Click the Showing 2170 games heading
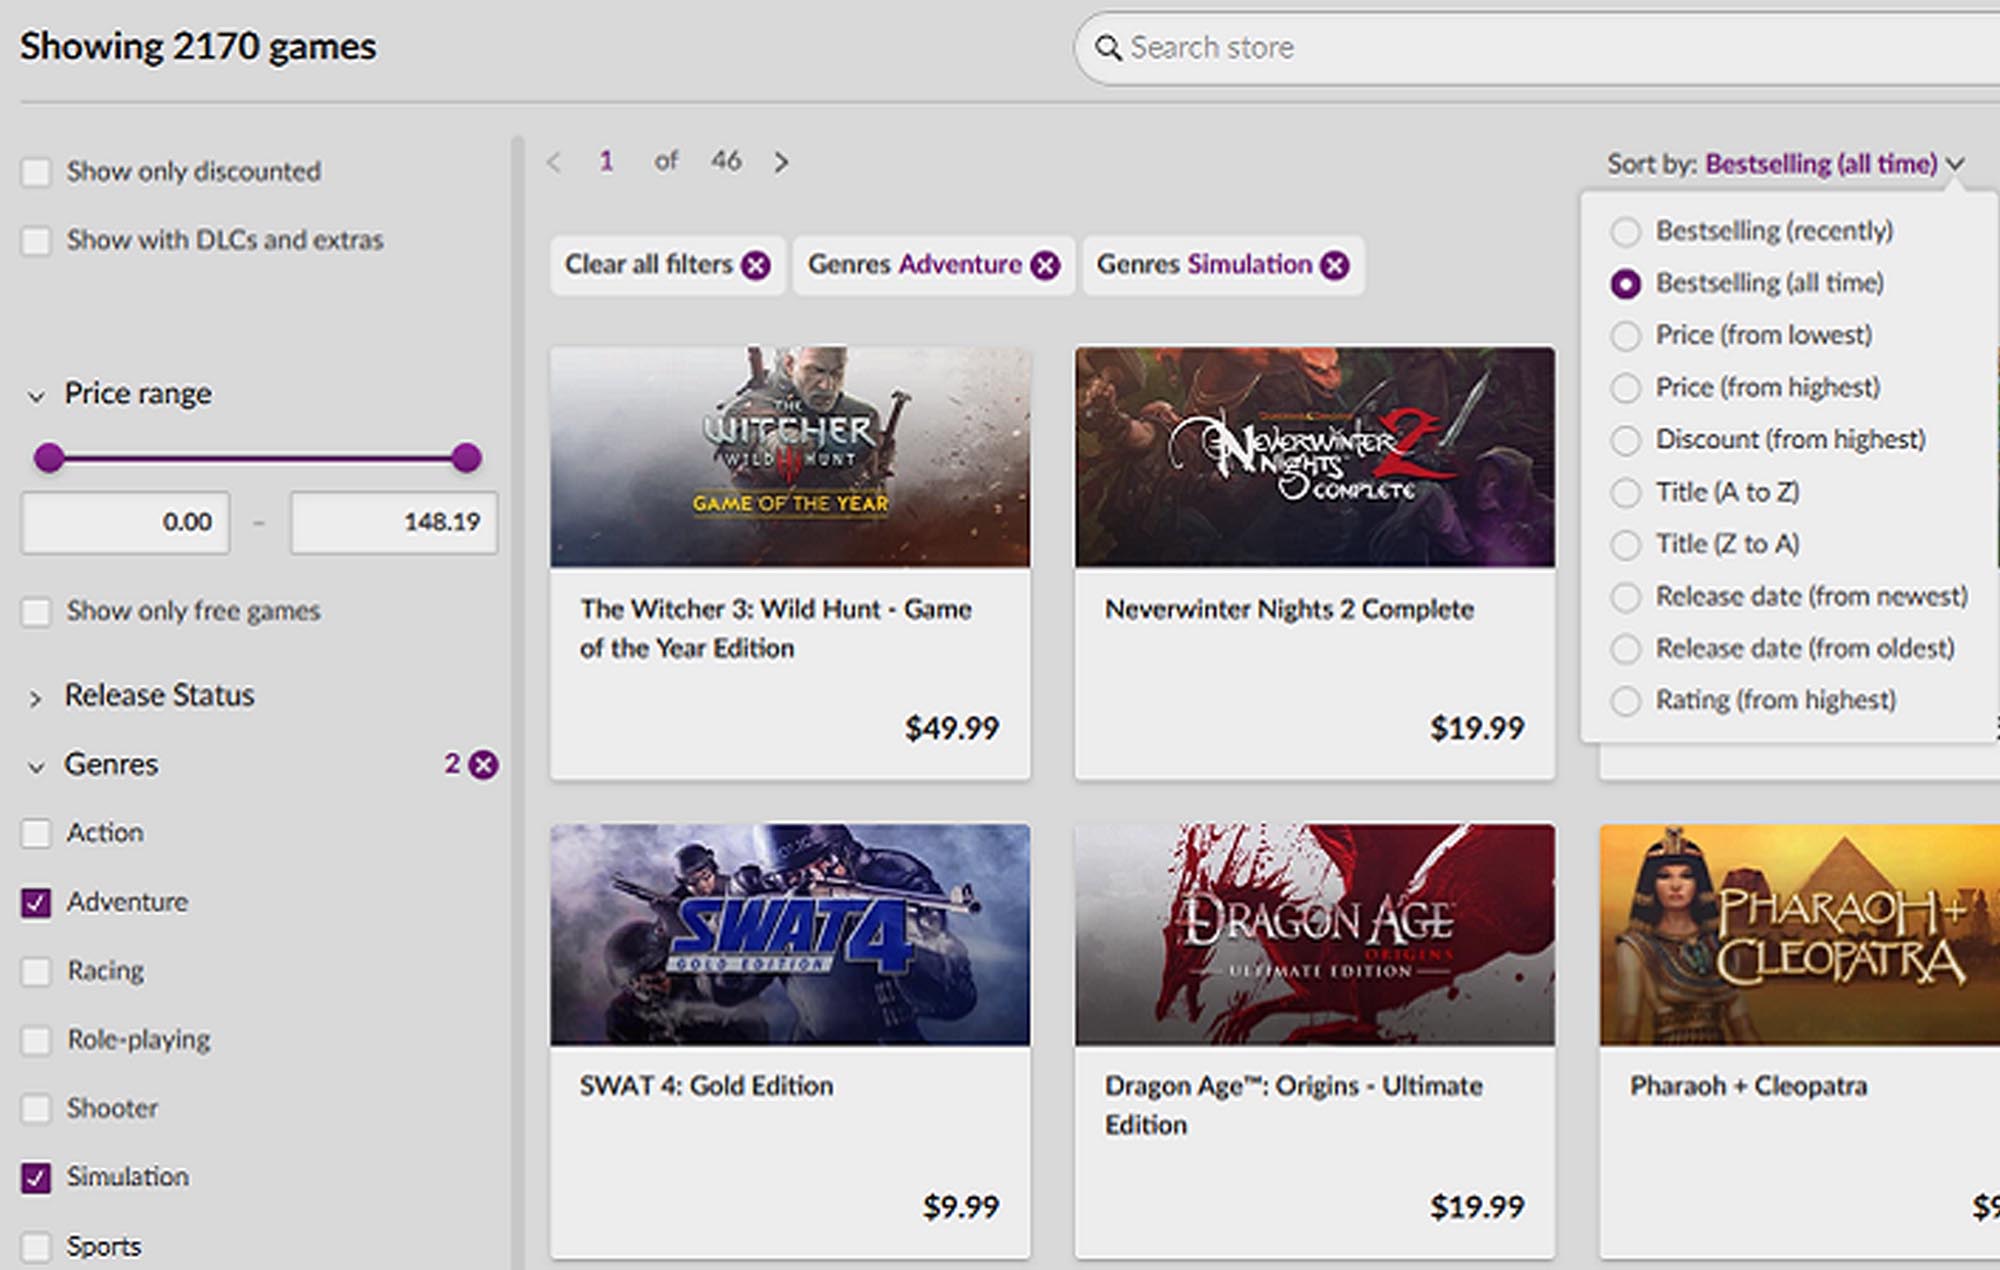2000x1270 pixels. click(198, 47)
